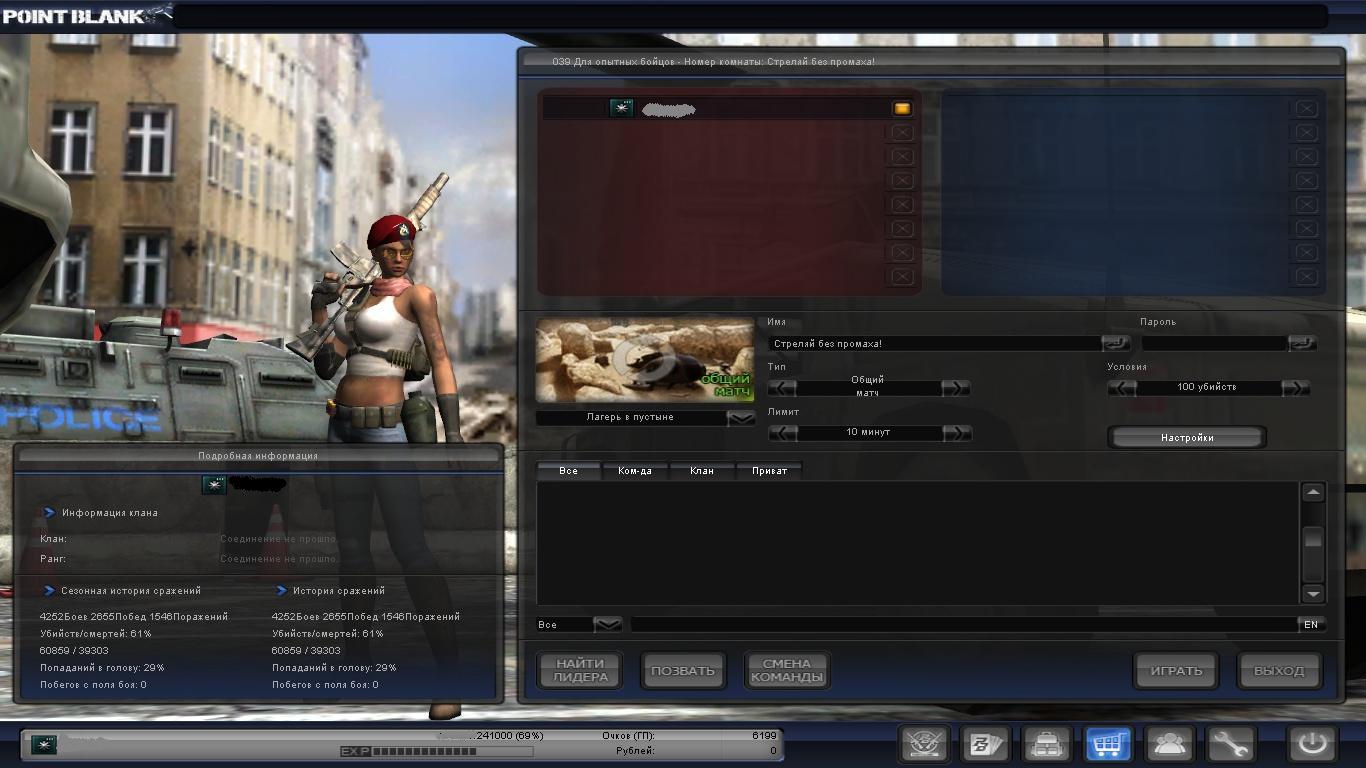This screenshot has height=768, width=1366.
Task: Open the wrench options icon
Action: (1230, 745)
